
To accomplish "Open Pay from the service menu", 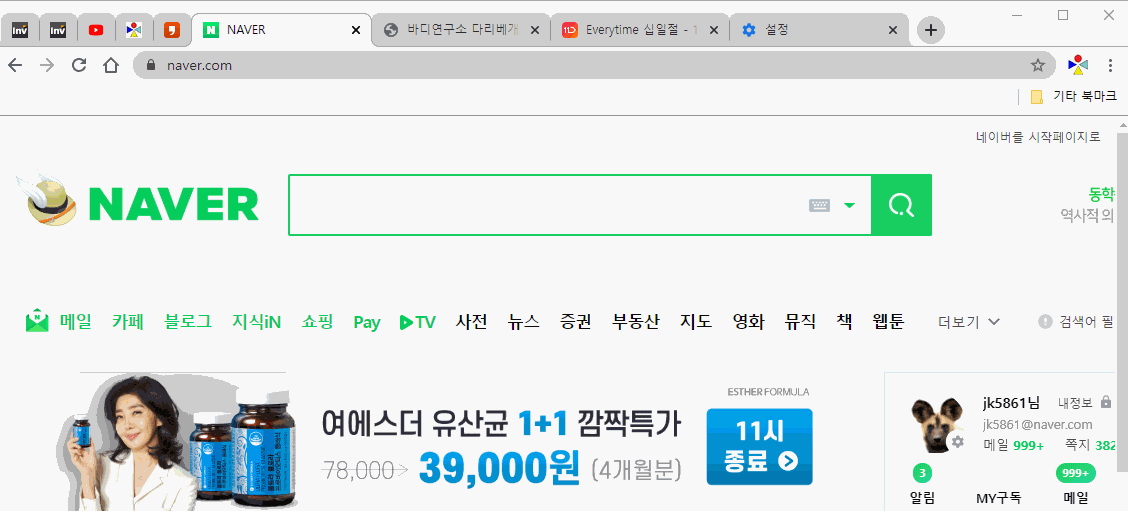I will pos(367,322).
